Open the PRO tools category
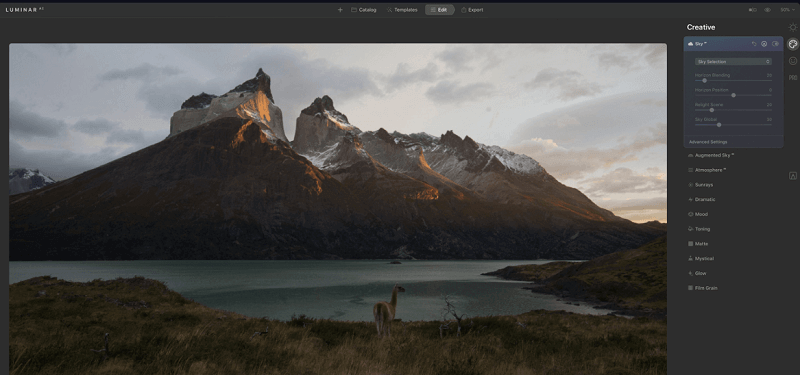 [x=793, y=78]
